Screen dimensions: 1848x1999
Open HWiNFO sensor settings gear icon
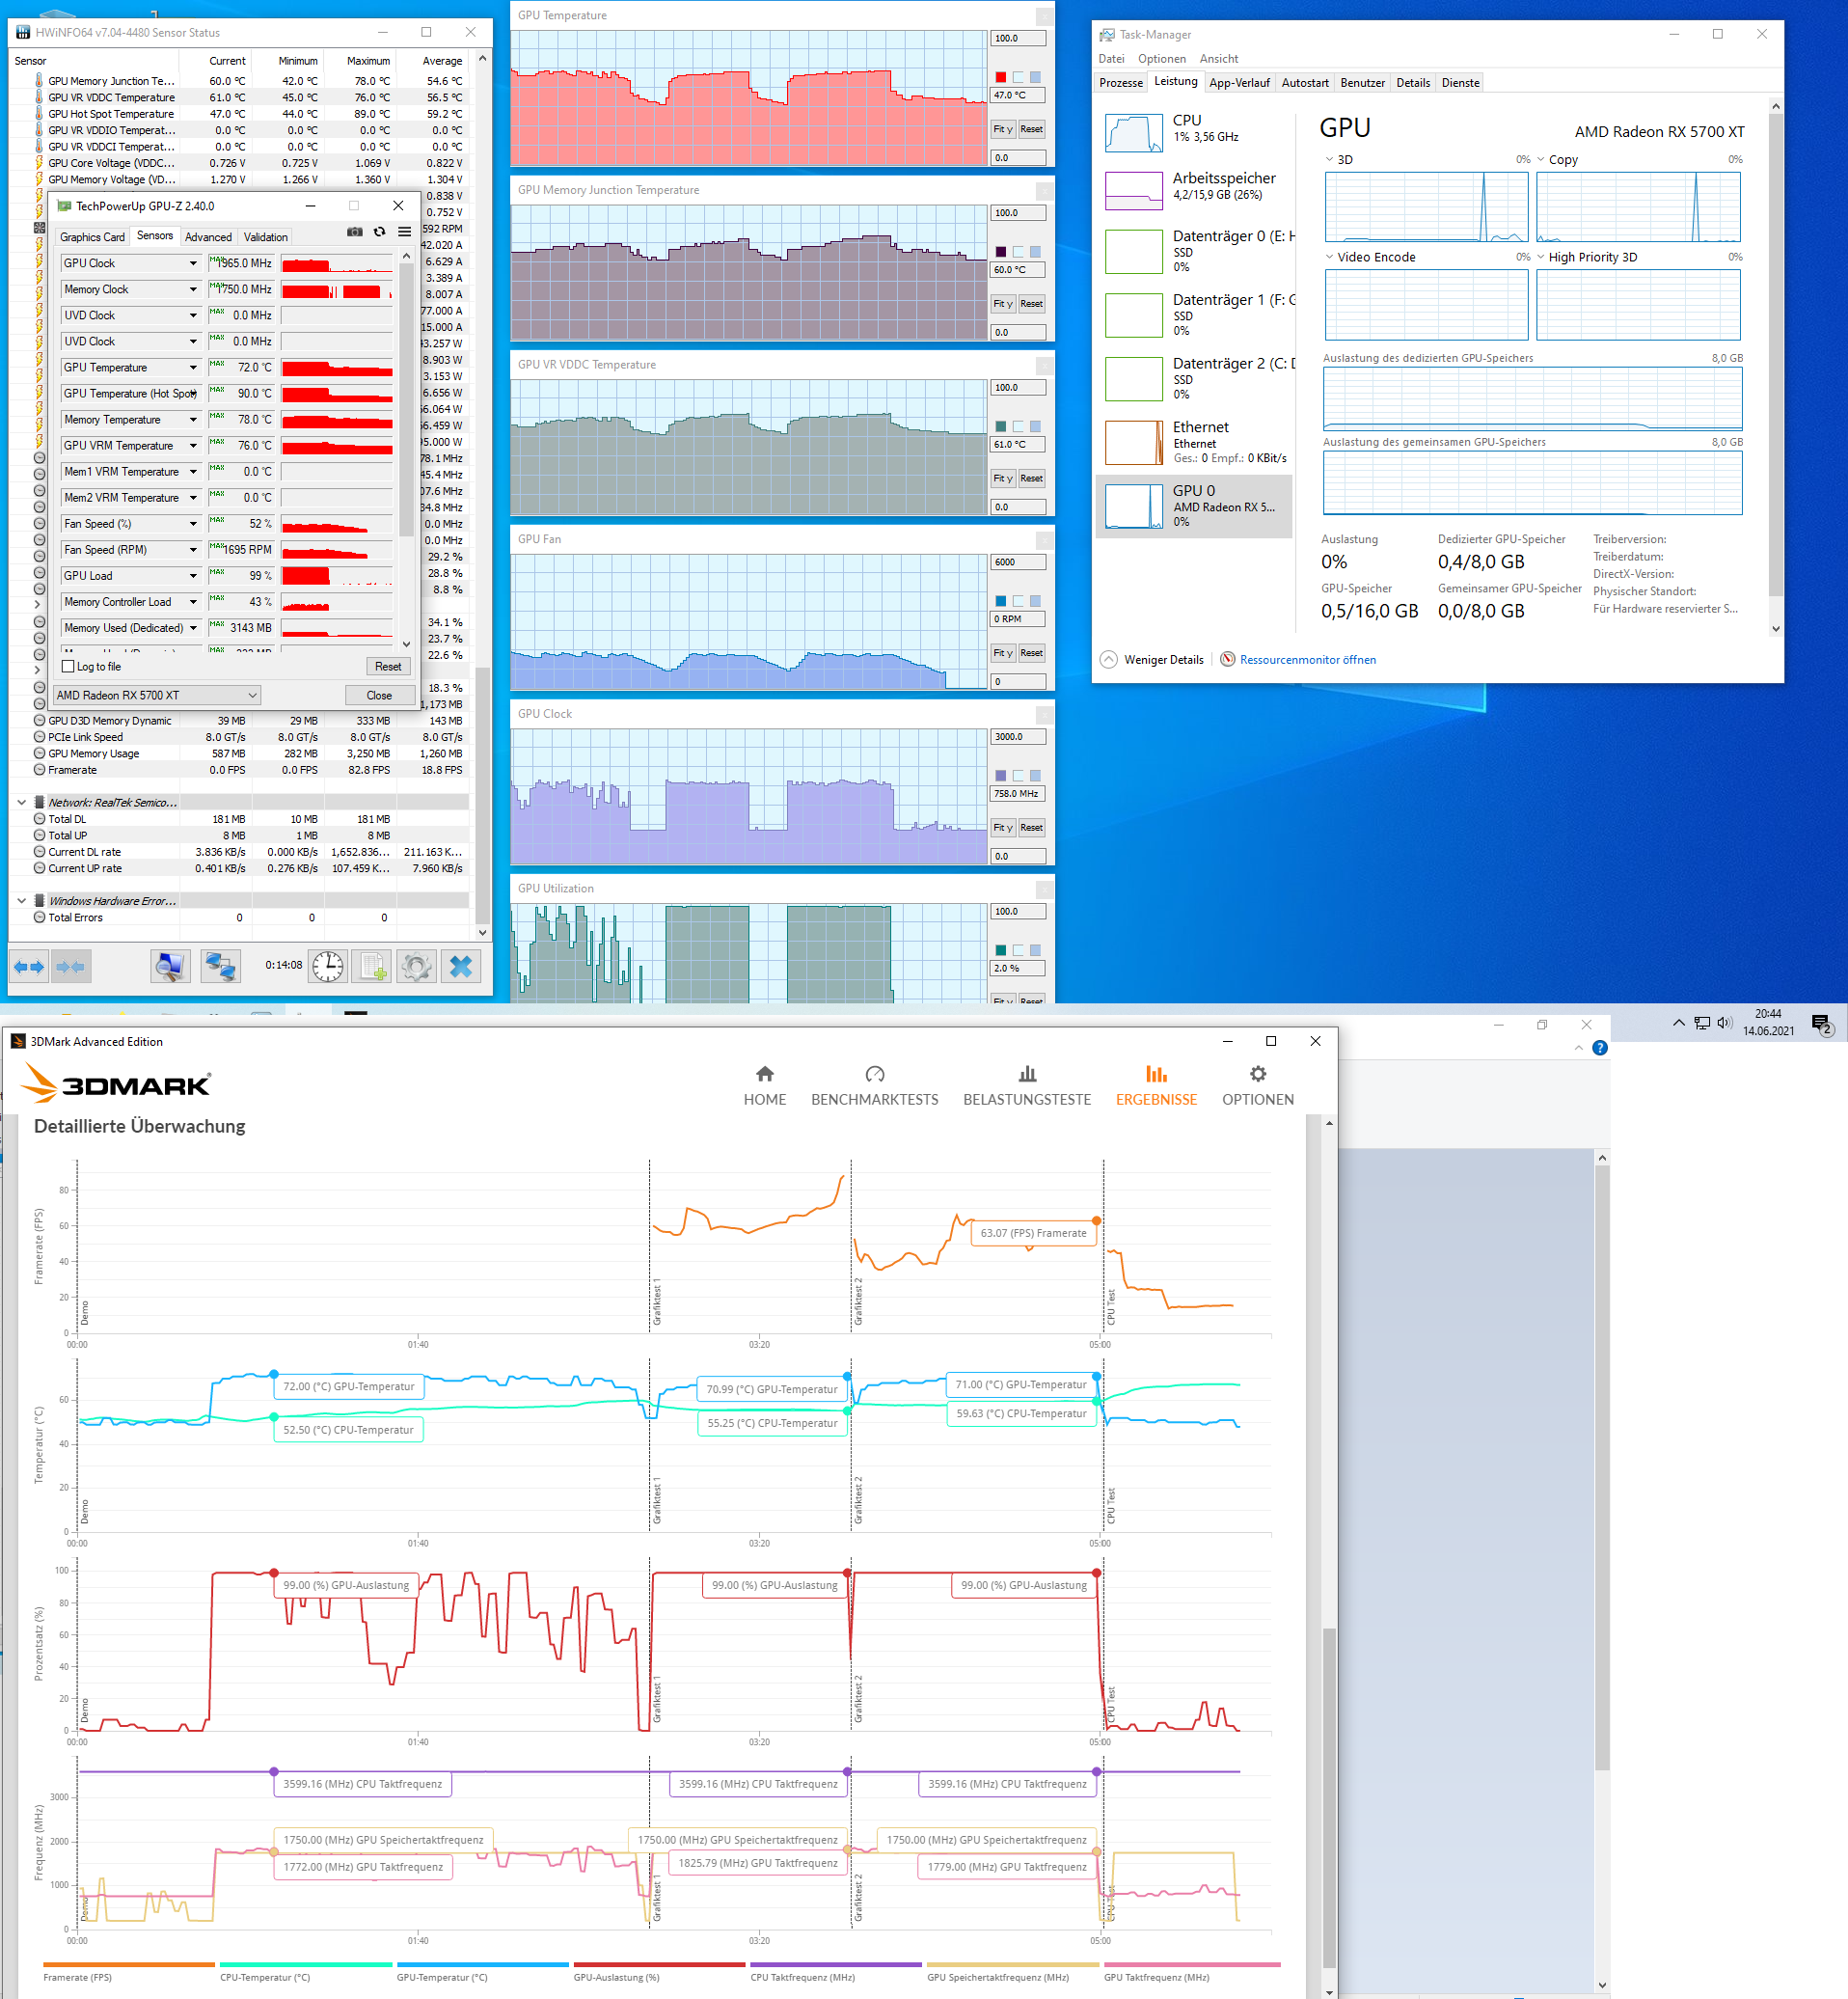click(x=416, y=966)
